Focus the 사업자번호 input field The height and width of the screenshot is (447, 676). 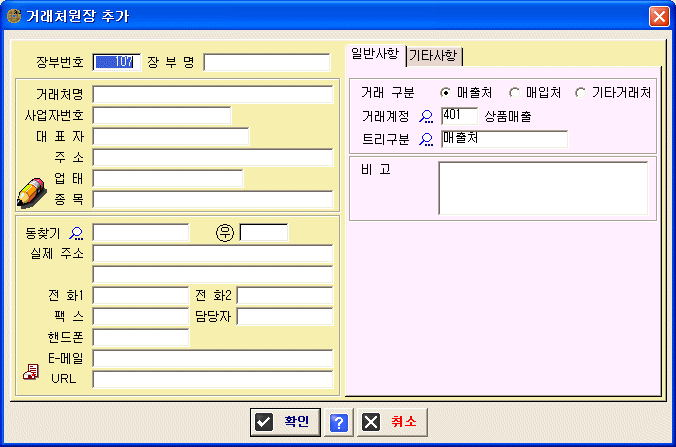pos(162,116)
